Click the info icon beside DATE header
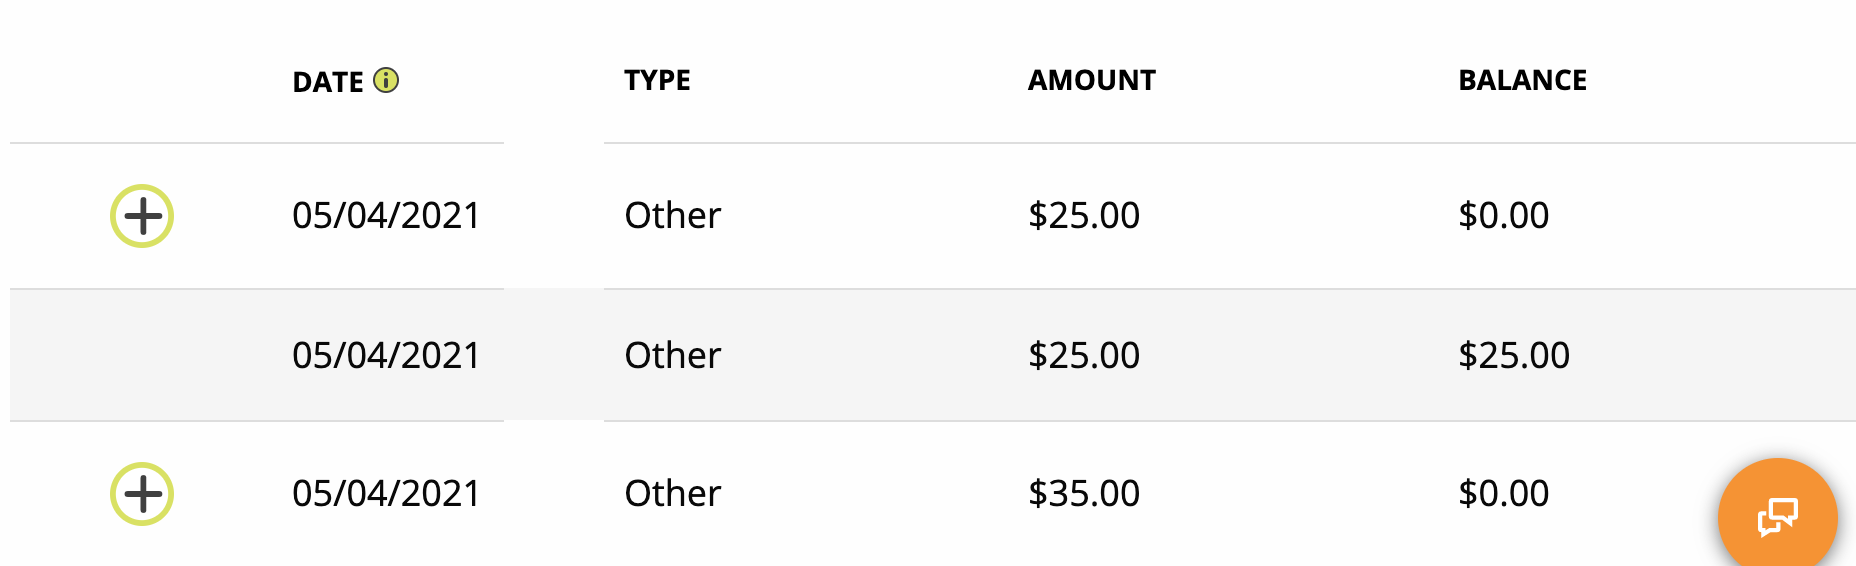 coord(386,80)
